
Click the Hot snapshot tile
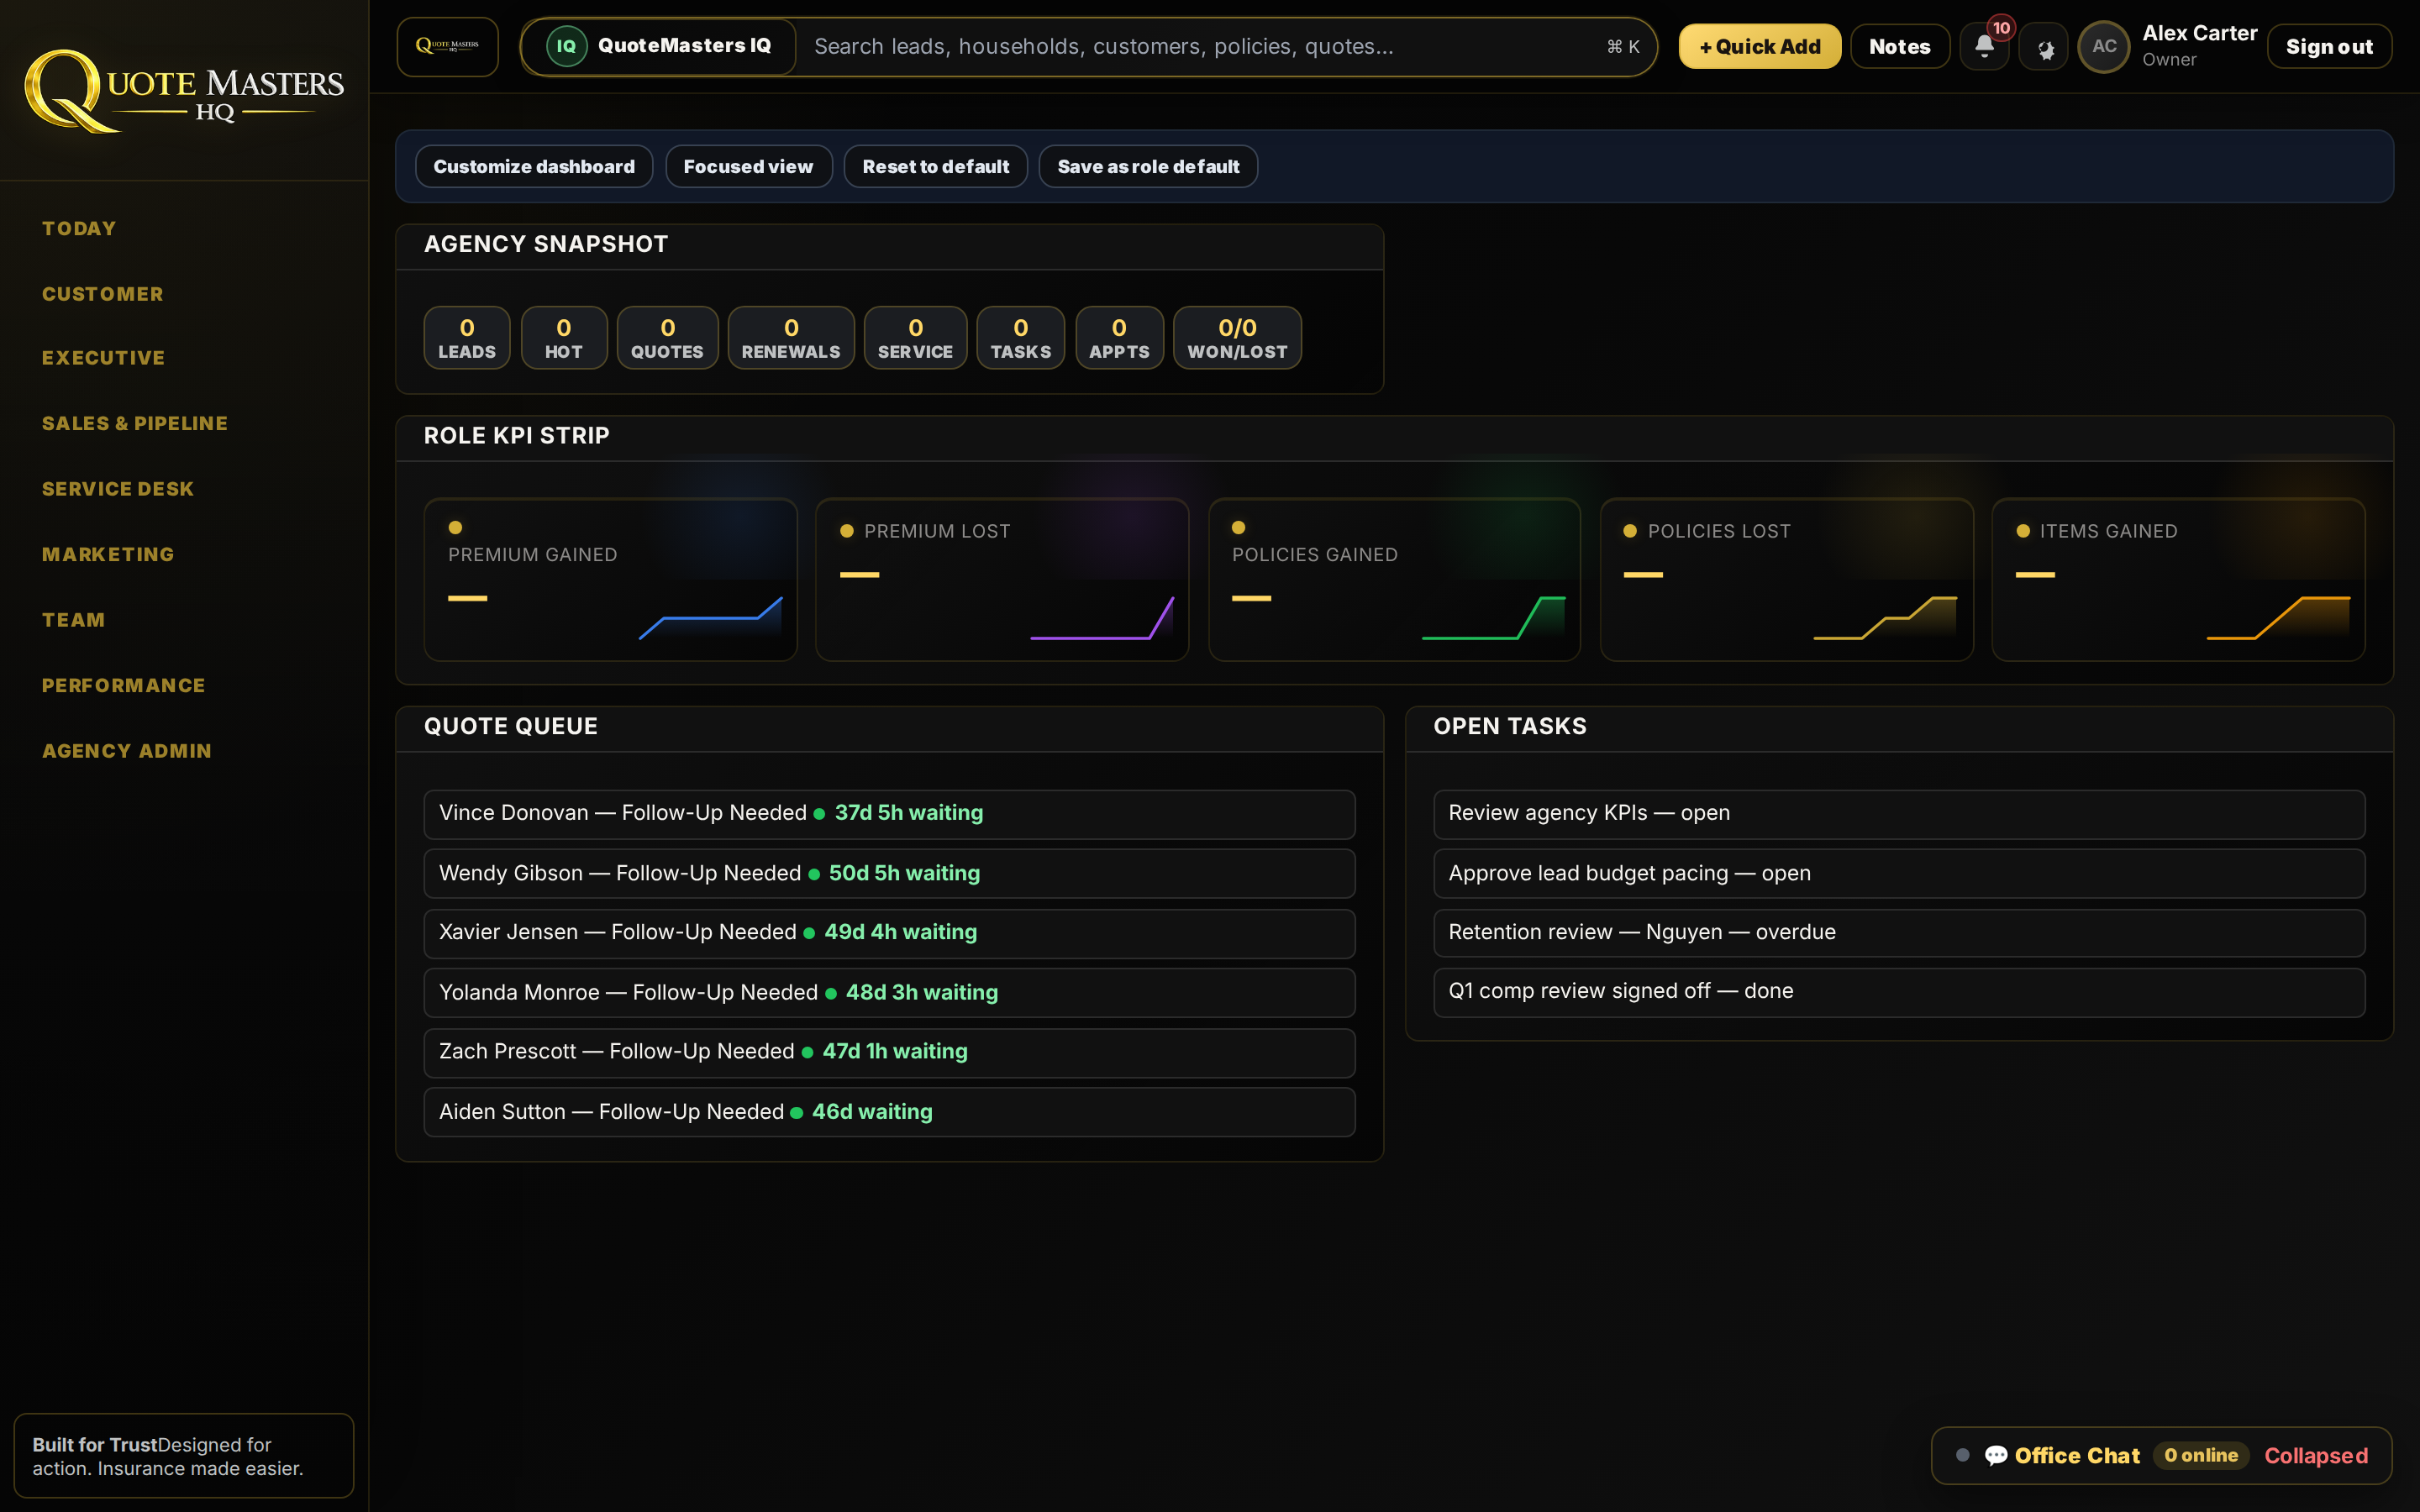point(564,338)
